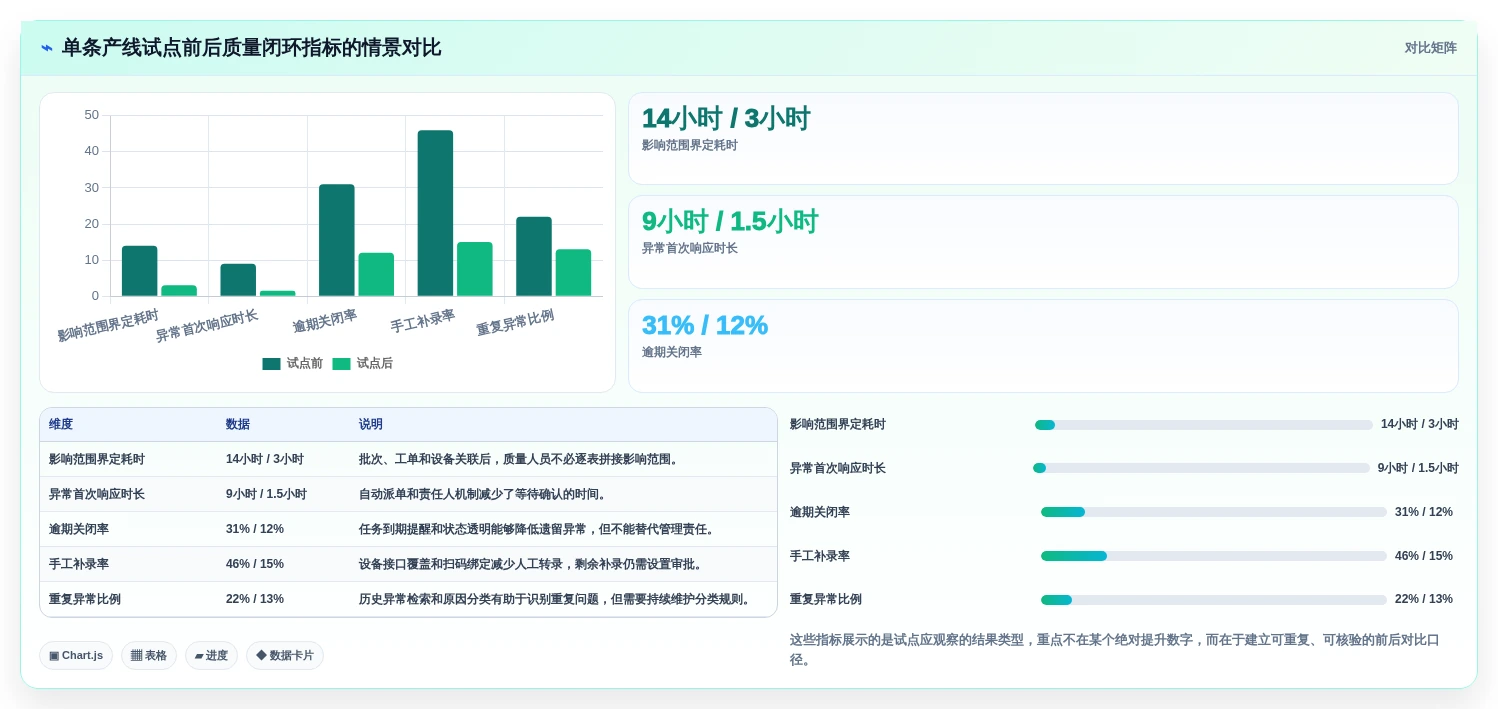Click the 重复异常比例 试点后 chart bar
This screenshot has width=1498, height=709.
[573, 273]
